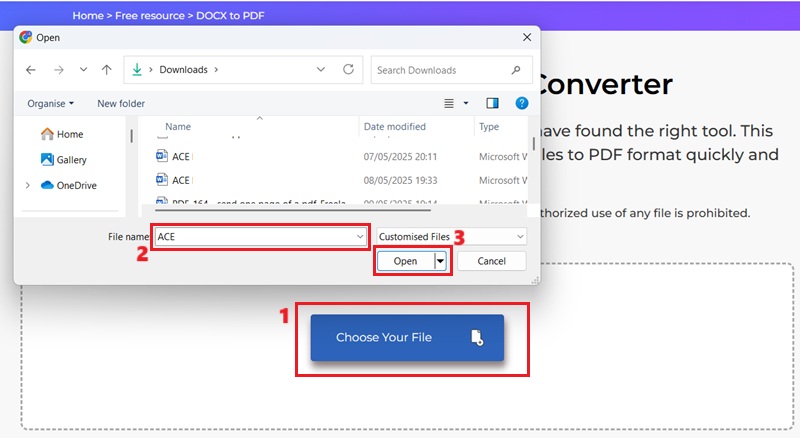Click the green Downloads icon in address bar

coord(137,69)
